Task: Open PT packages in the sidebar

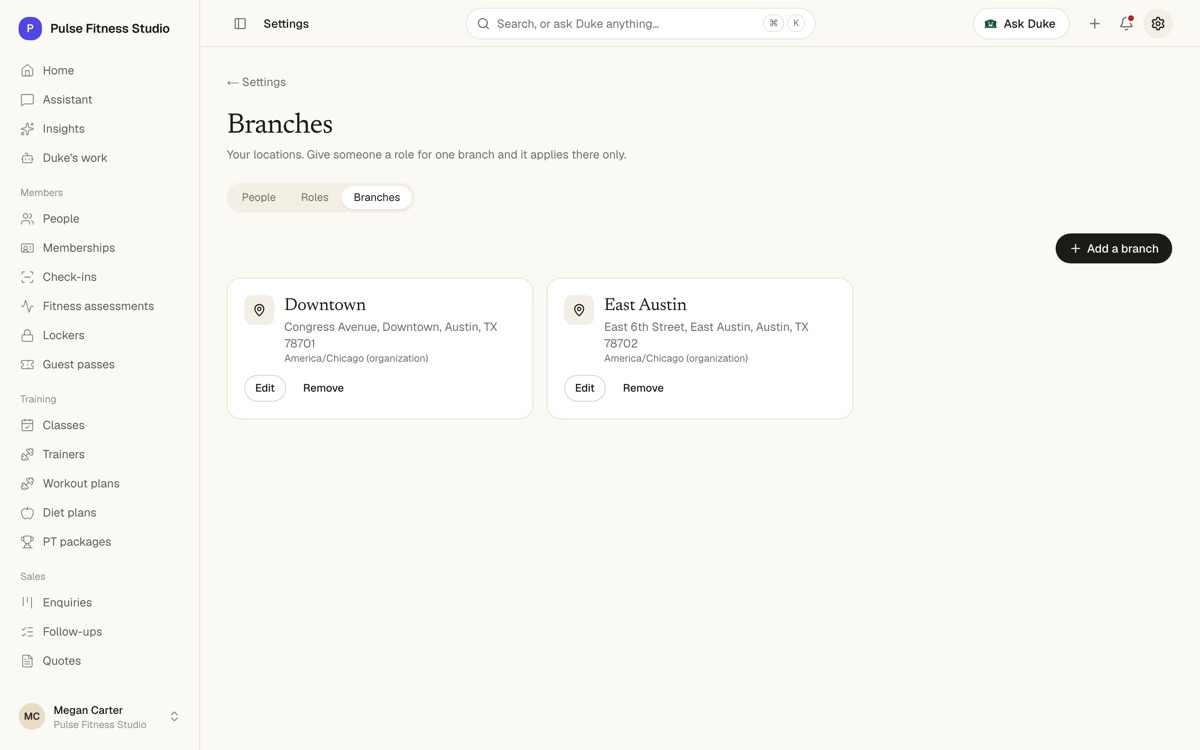Action: point(100,542)
